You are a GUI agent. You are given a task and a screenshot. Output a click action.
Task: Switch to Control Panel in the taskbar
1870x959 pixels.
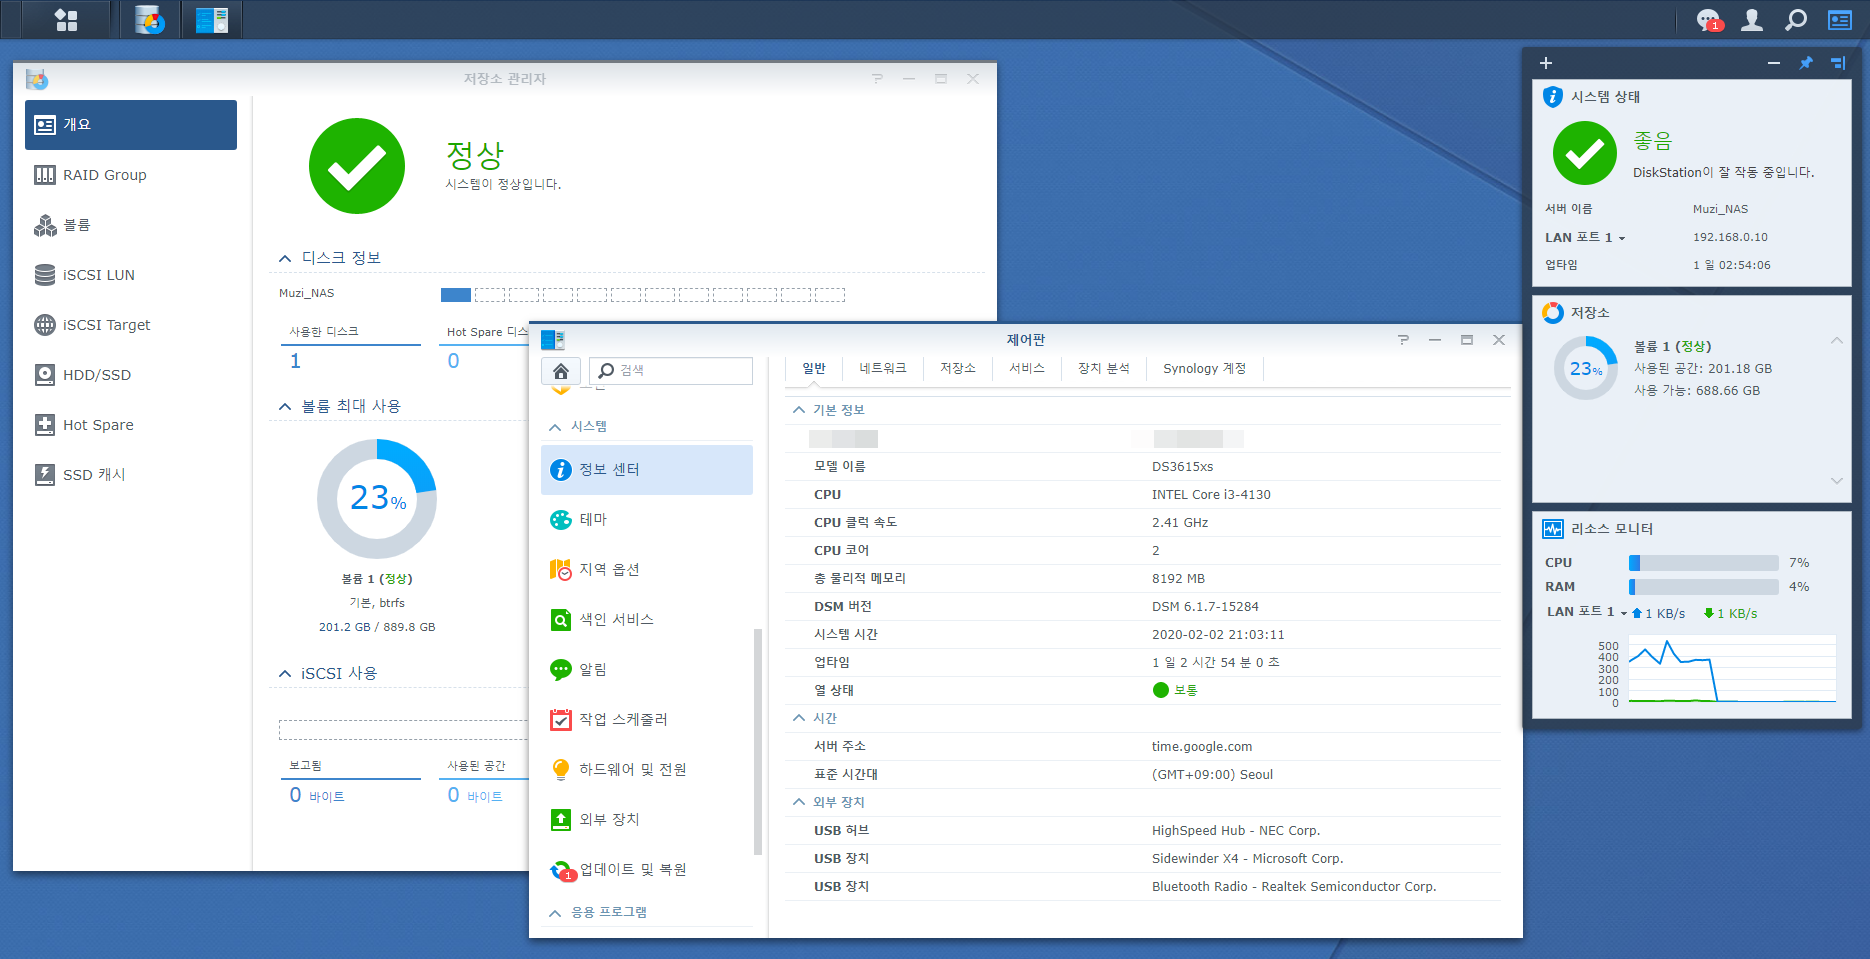212,20
